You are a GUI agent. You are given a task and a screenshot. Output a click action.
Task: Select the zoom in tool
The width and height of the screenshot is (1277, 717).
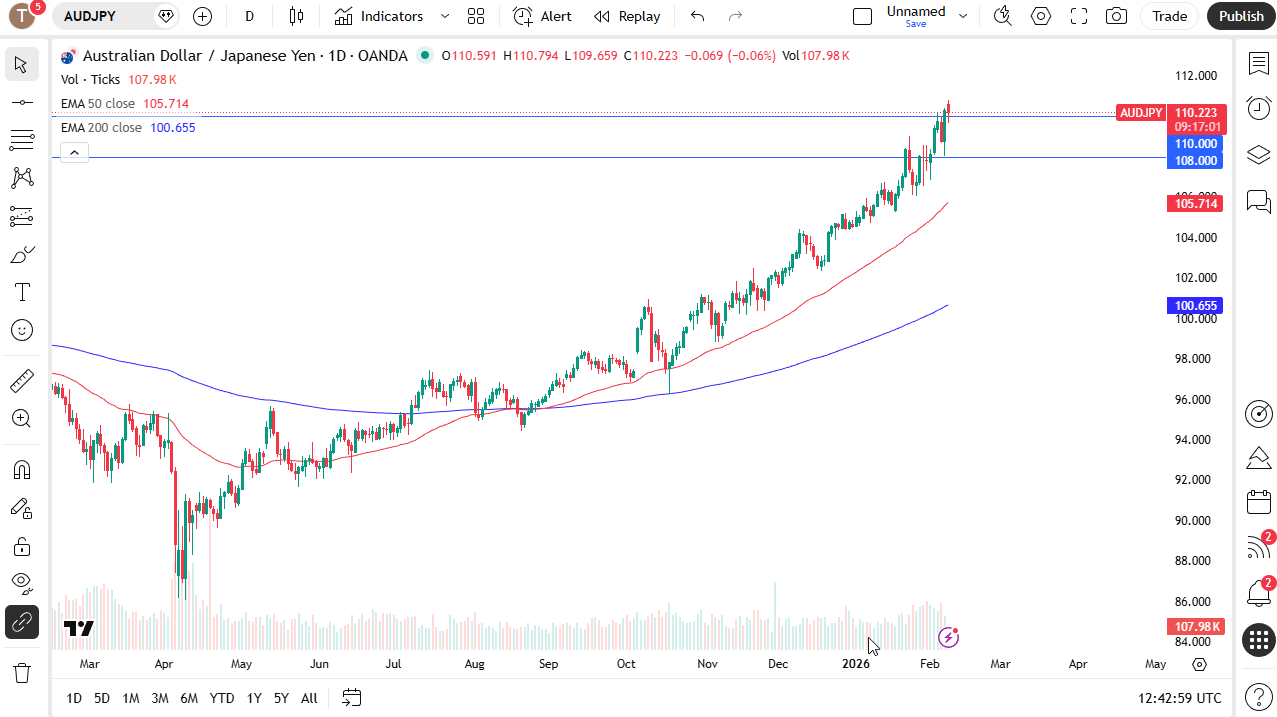pyautogui.click(x=21, y=419)
